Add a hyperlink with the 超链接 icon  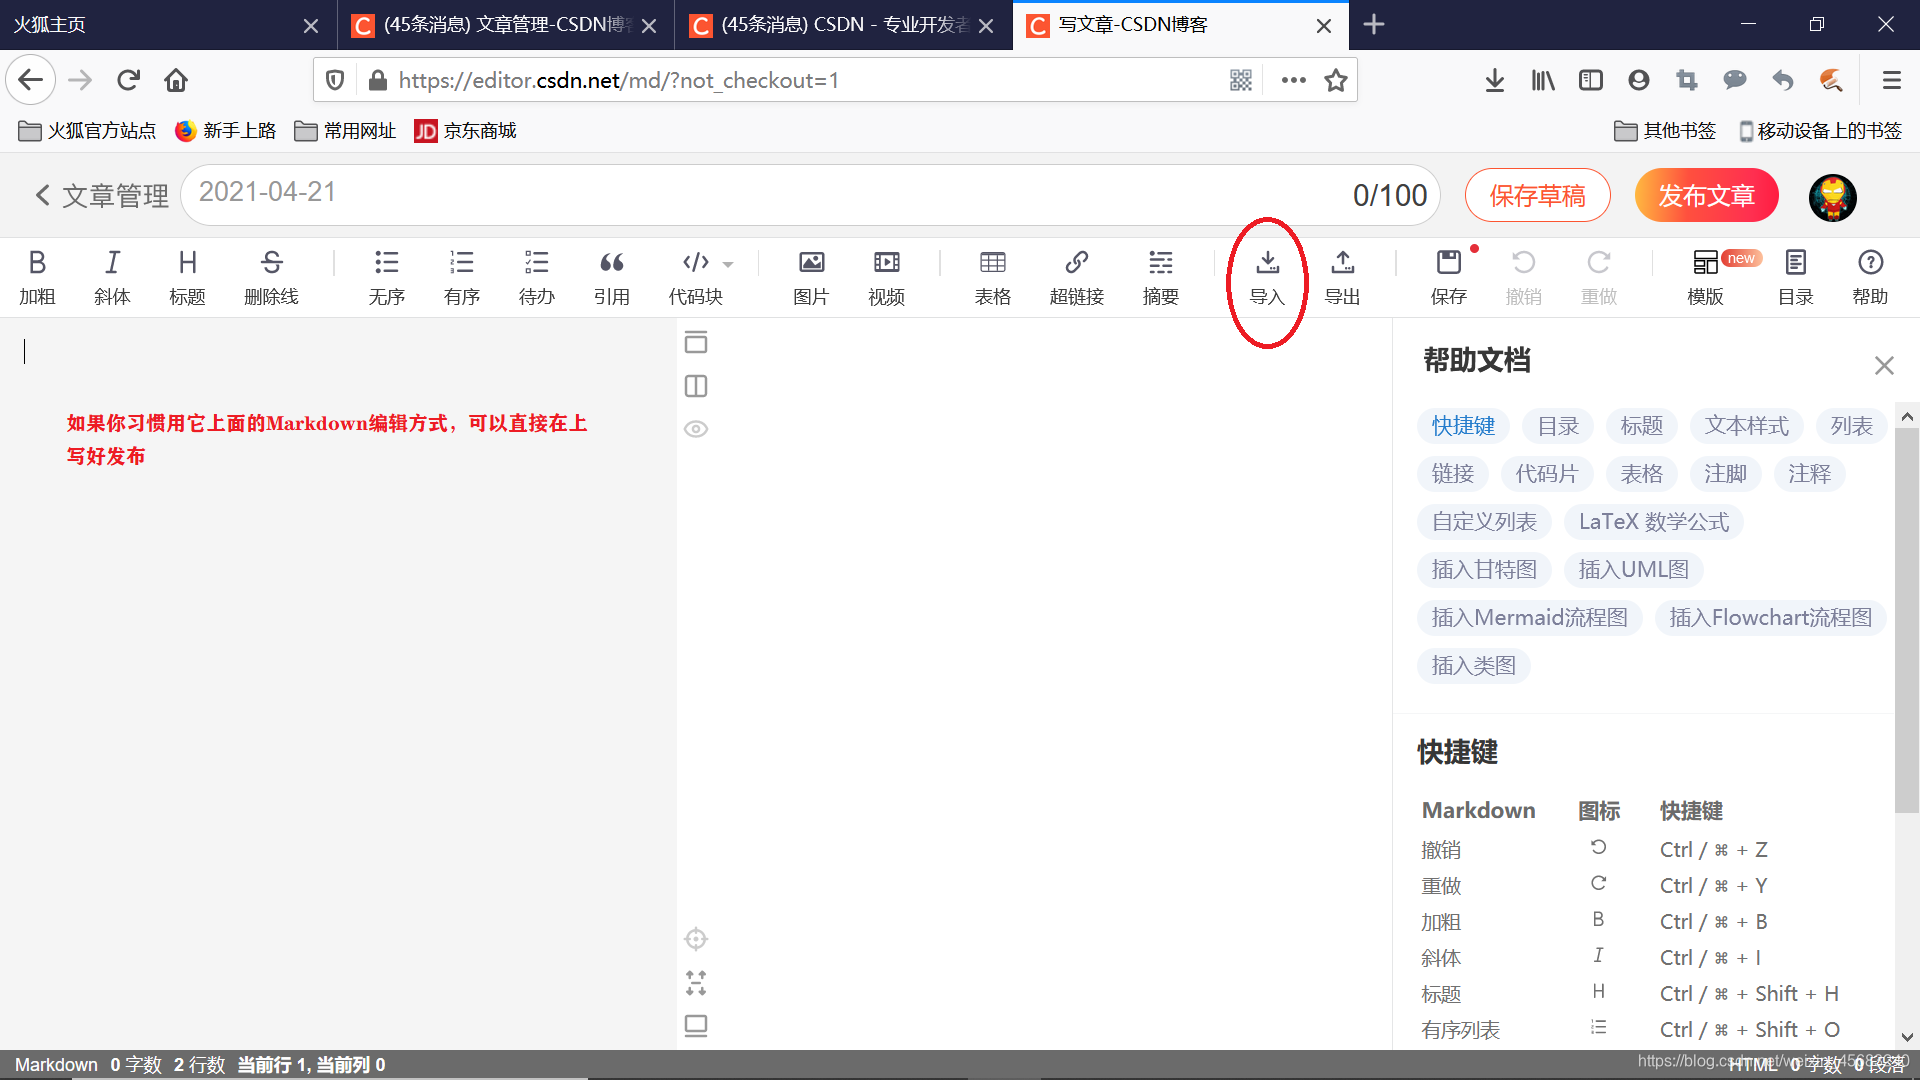(1076, 263)
